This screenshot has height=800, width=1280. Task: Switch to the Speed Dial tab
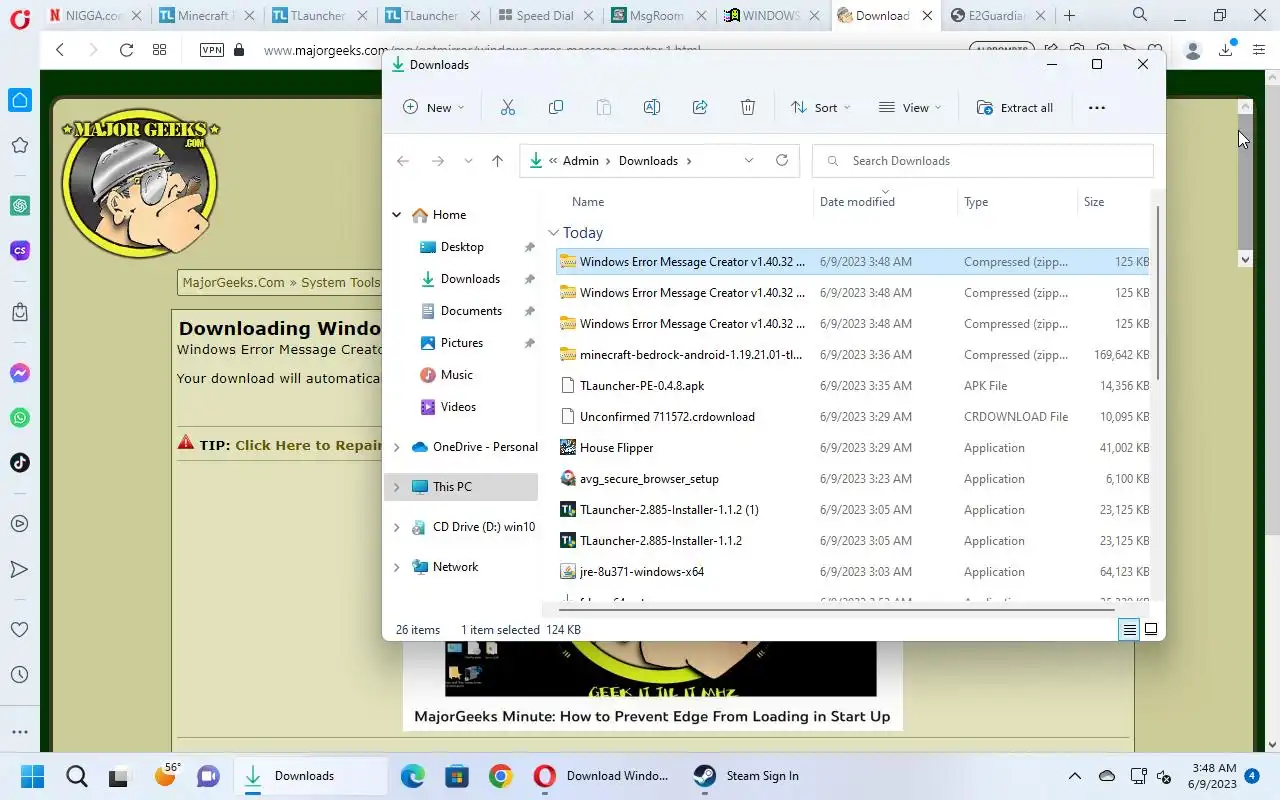[545, 16]
